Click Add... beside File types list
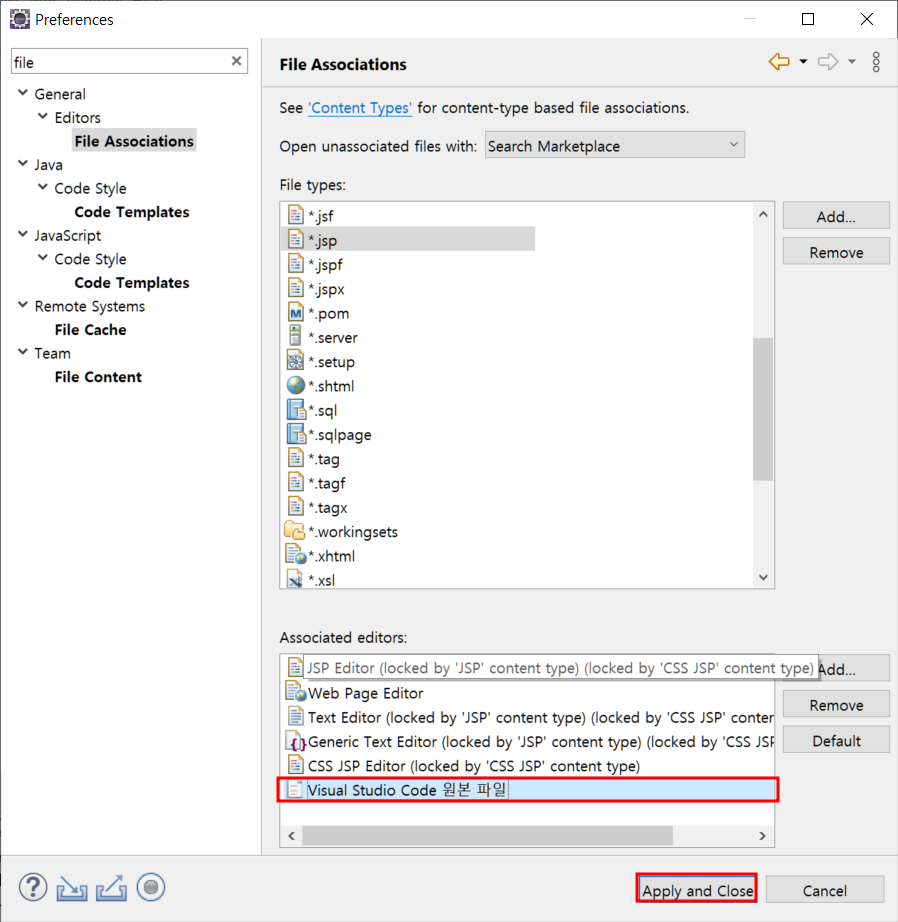The width and height of the screenshot is (898, 922). [836, 216]
